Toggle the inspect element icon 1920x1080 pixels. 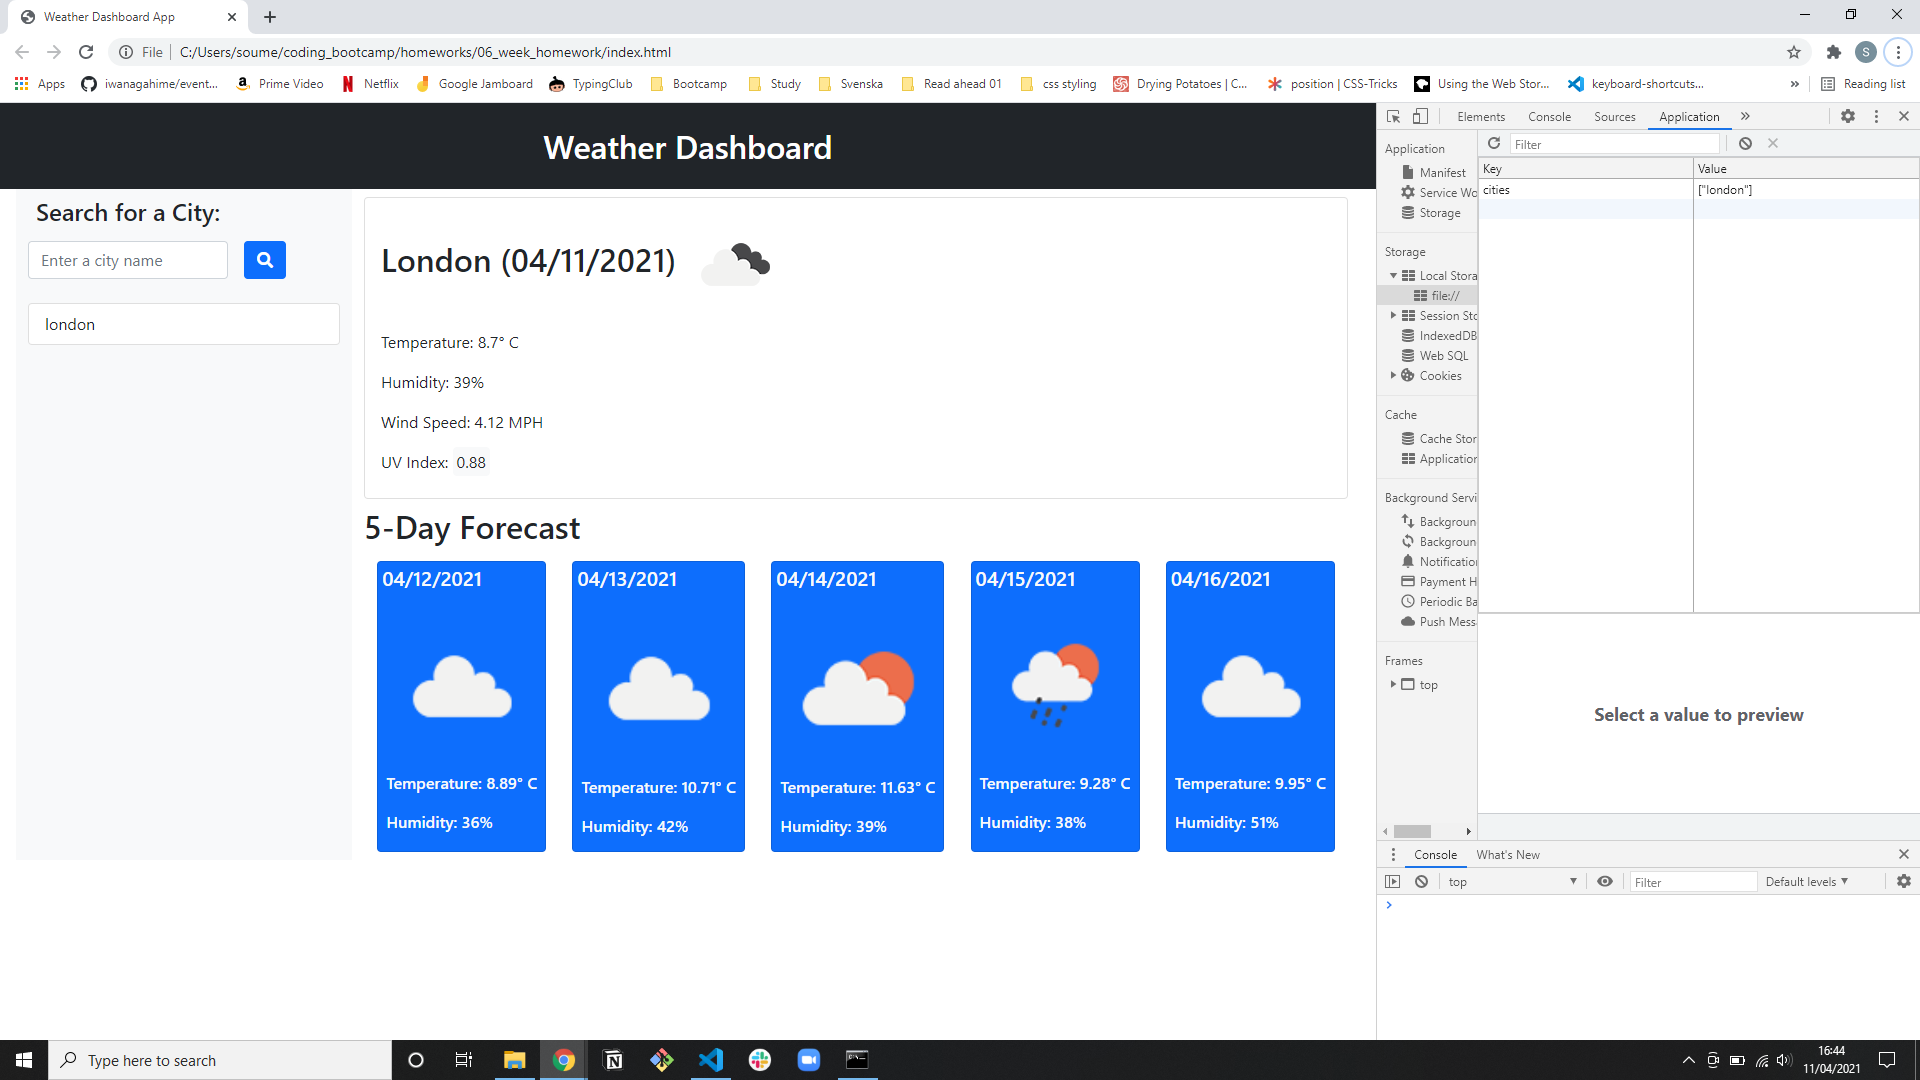click(1394, 116)
